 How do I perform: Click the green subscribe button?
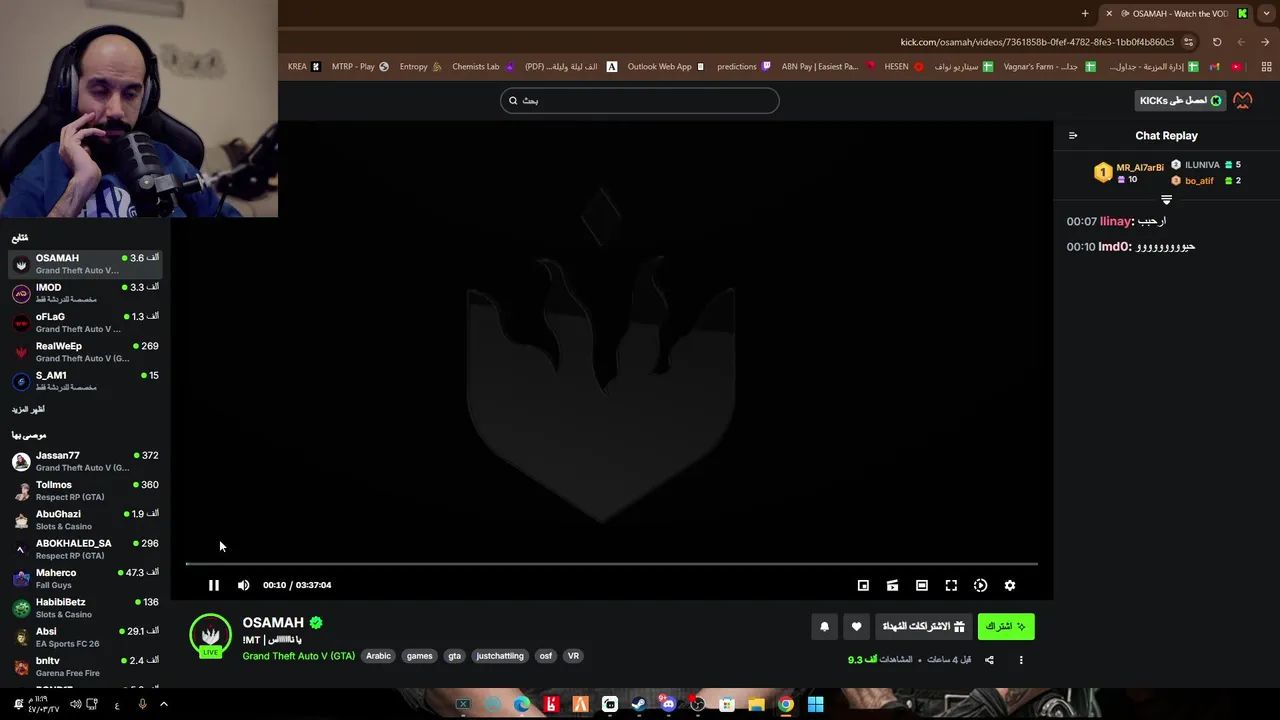click(x=1006, y=626)
